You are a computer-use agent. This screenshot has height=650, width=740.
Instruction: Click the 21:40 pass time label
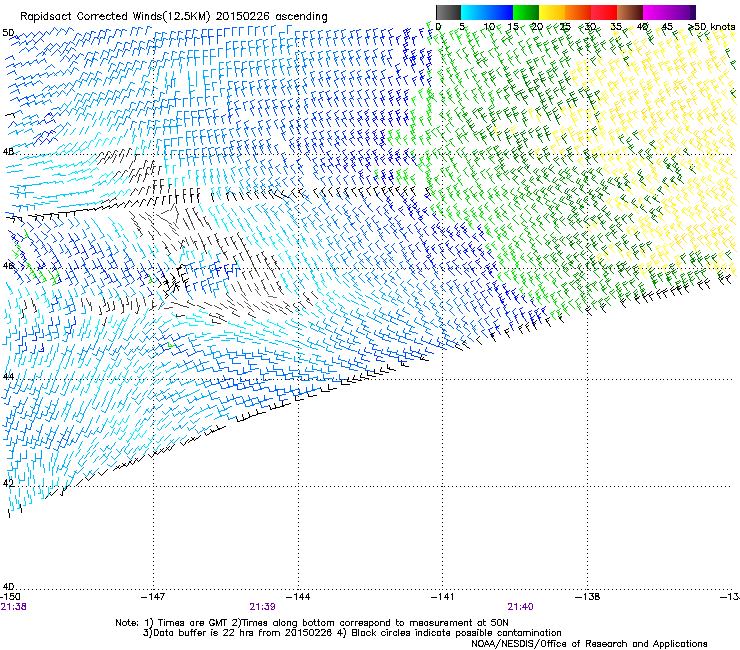pyautogui.click(x=521, y=607)
